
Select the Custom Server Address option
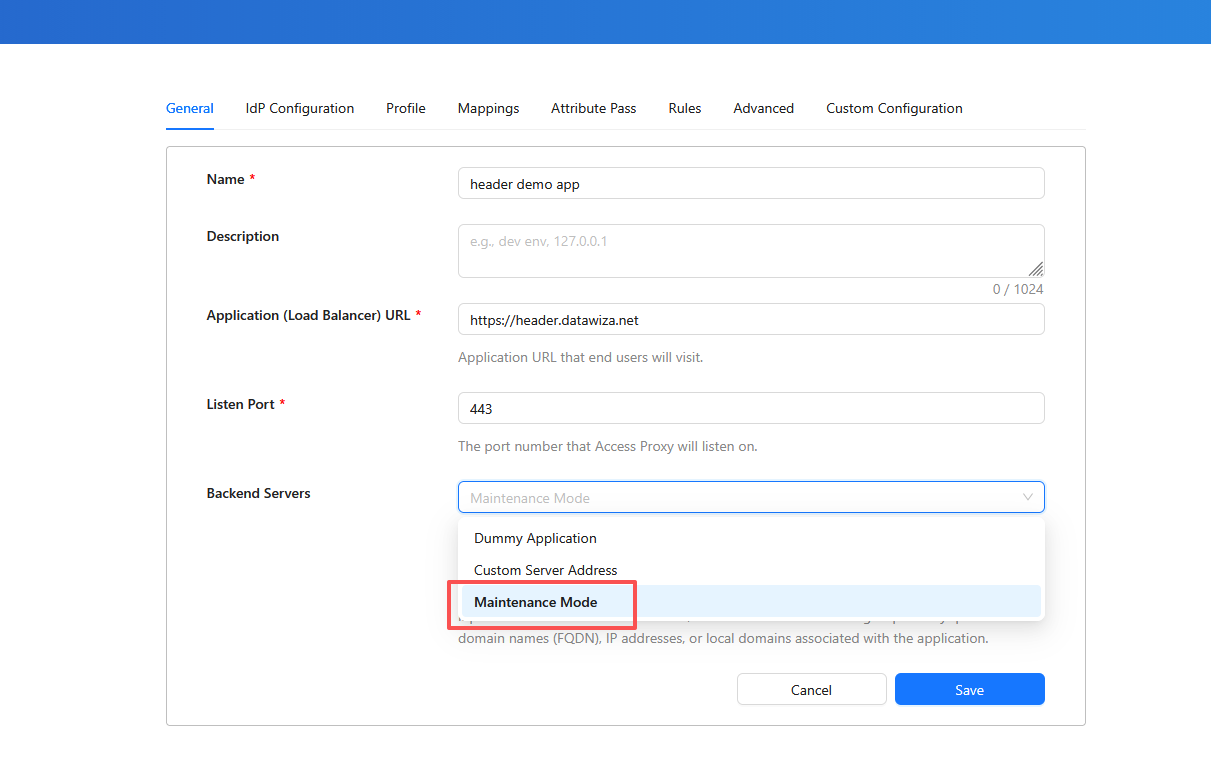545,570
